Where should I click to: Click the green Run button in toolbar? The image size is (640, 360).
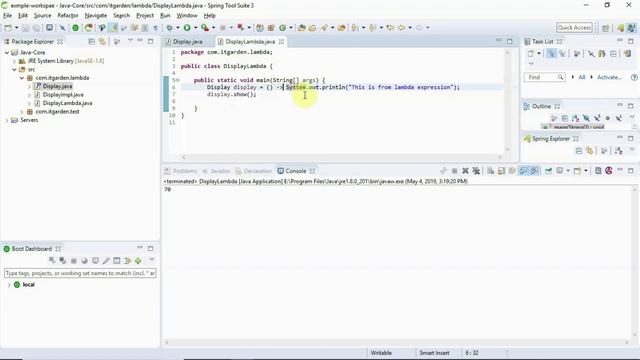(x=187, y=28)
